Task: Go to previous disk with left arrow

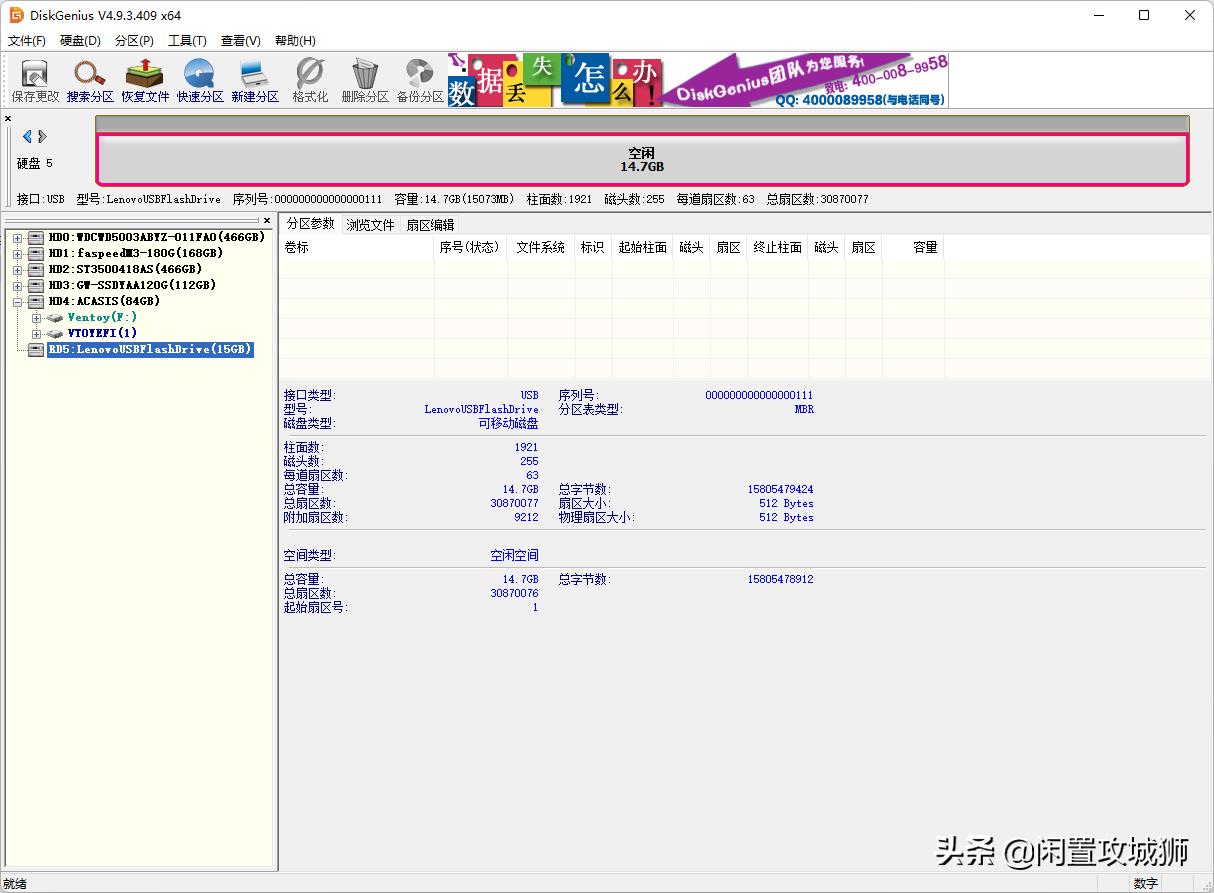Action: click(x=27, y=137)
